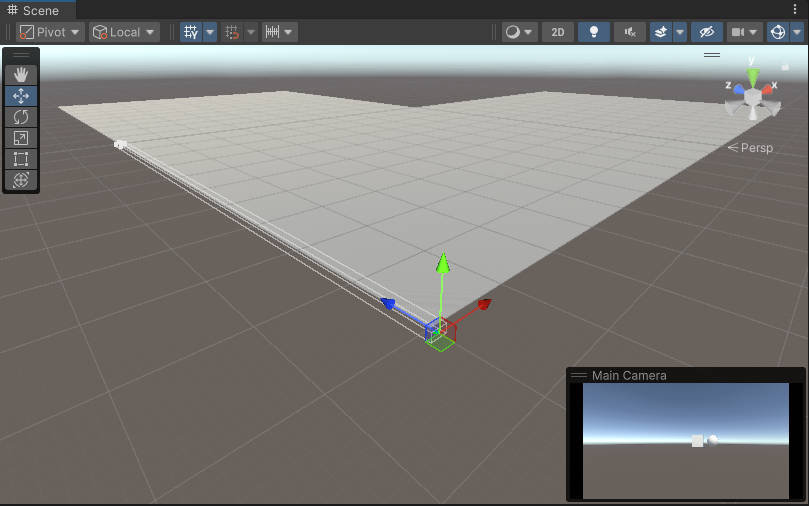Select the Rect tool
Viewport: 809px width, 506px height.
pos(21,159)
